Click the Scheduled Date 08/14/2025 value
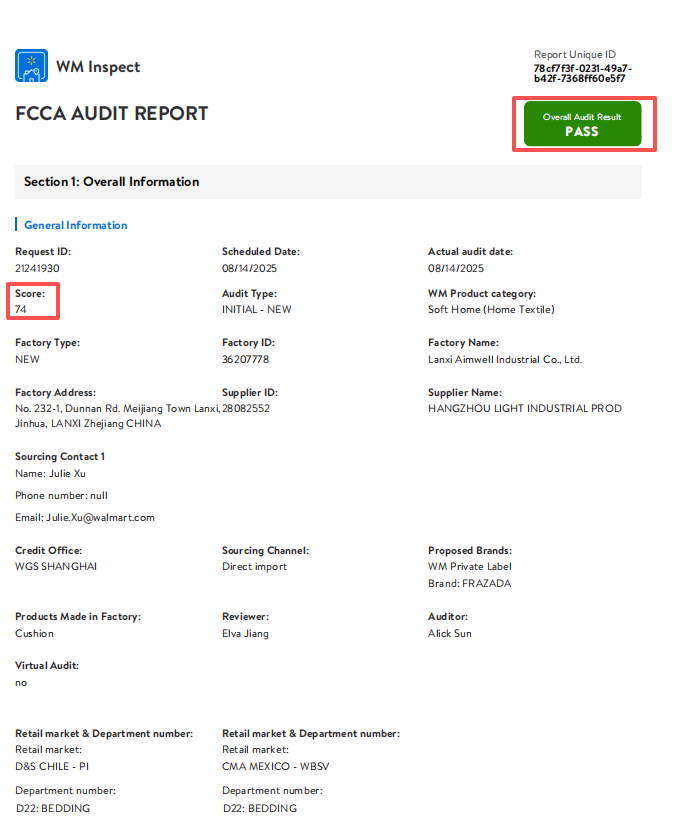The image size is (695, 825). [249, 268]
